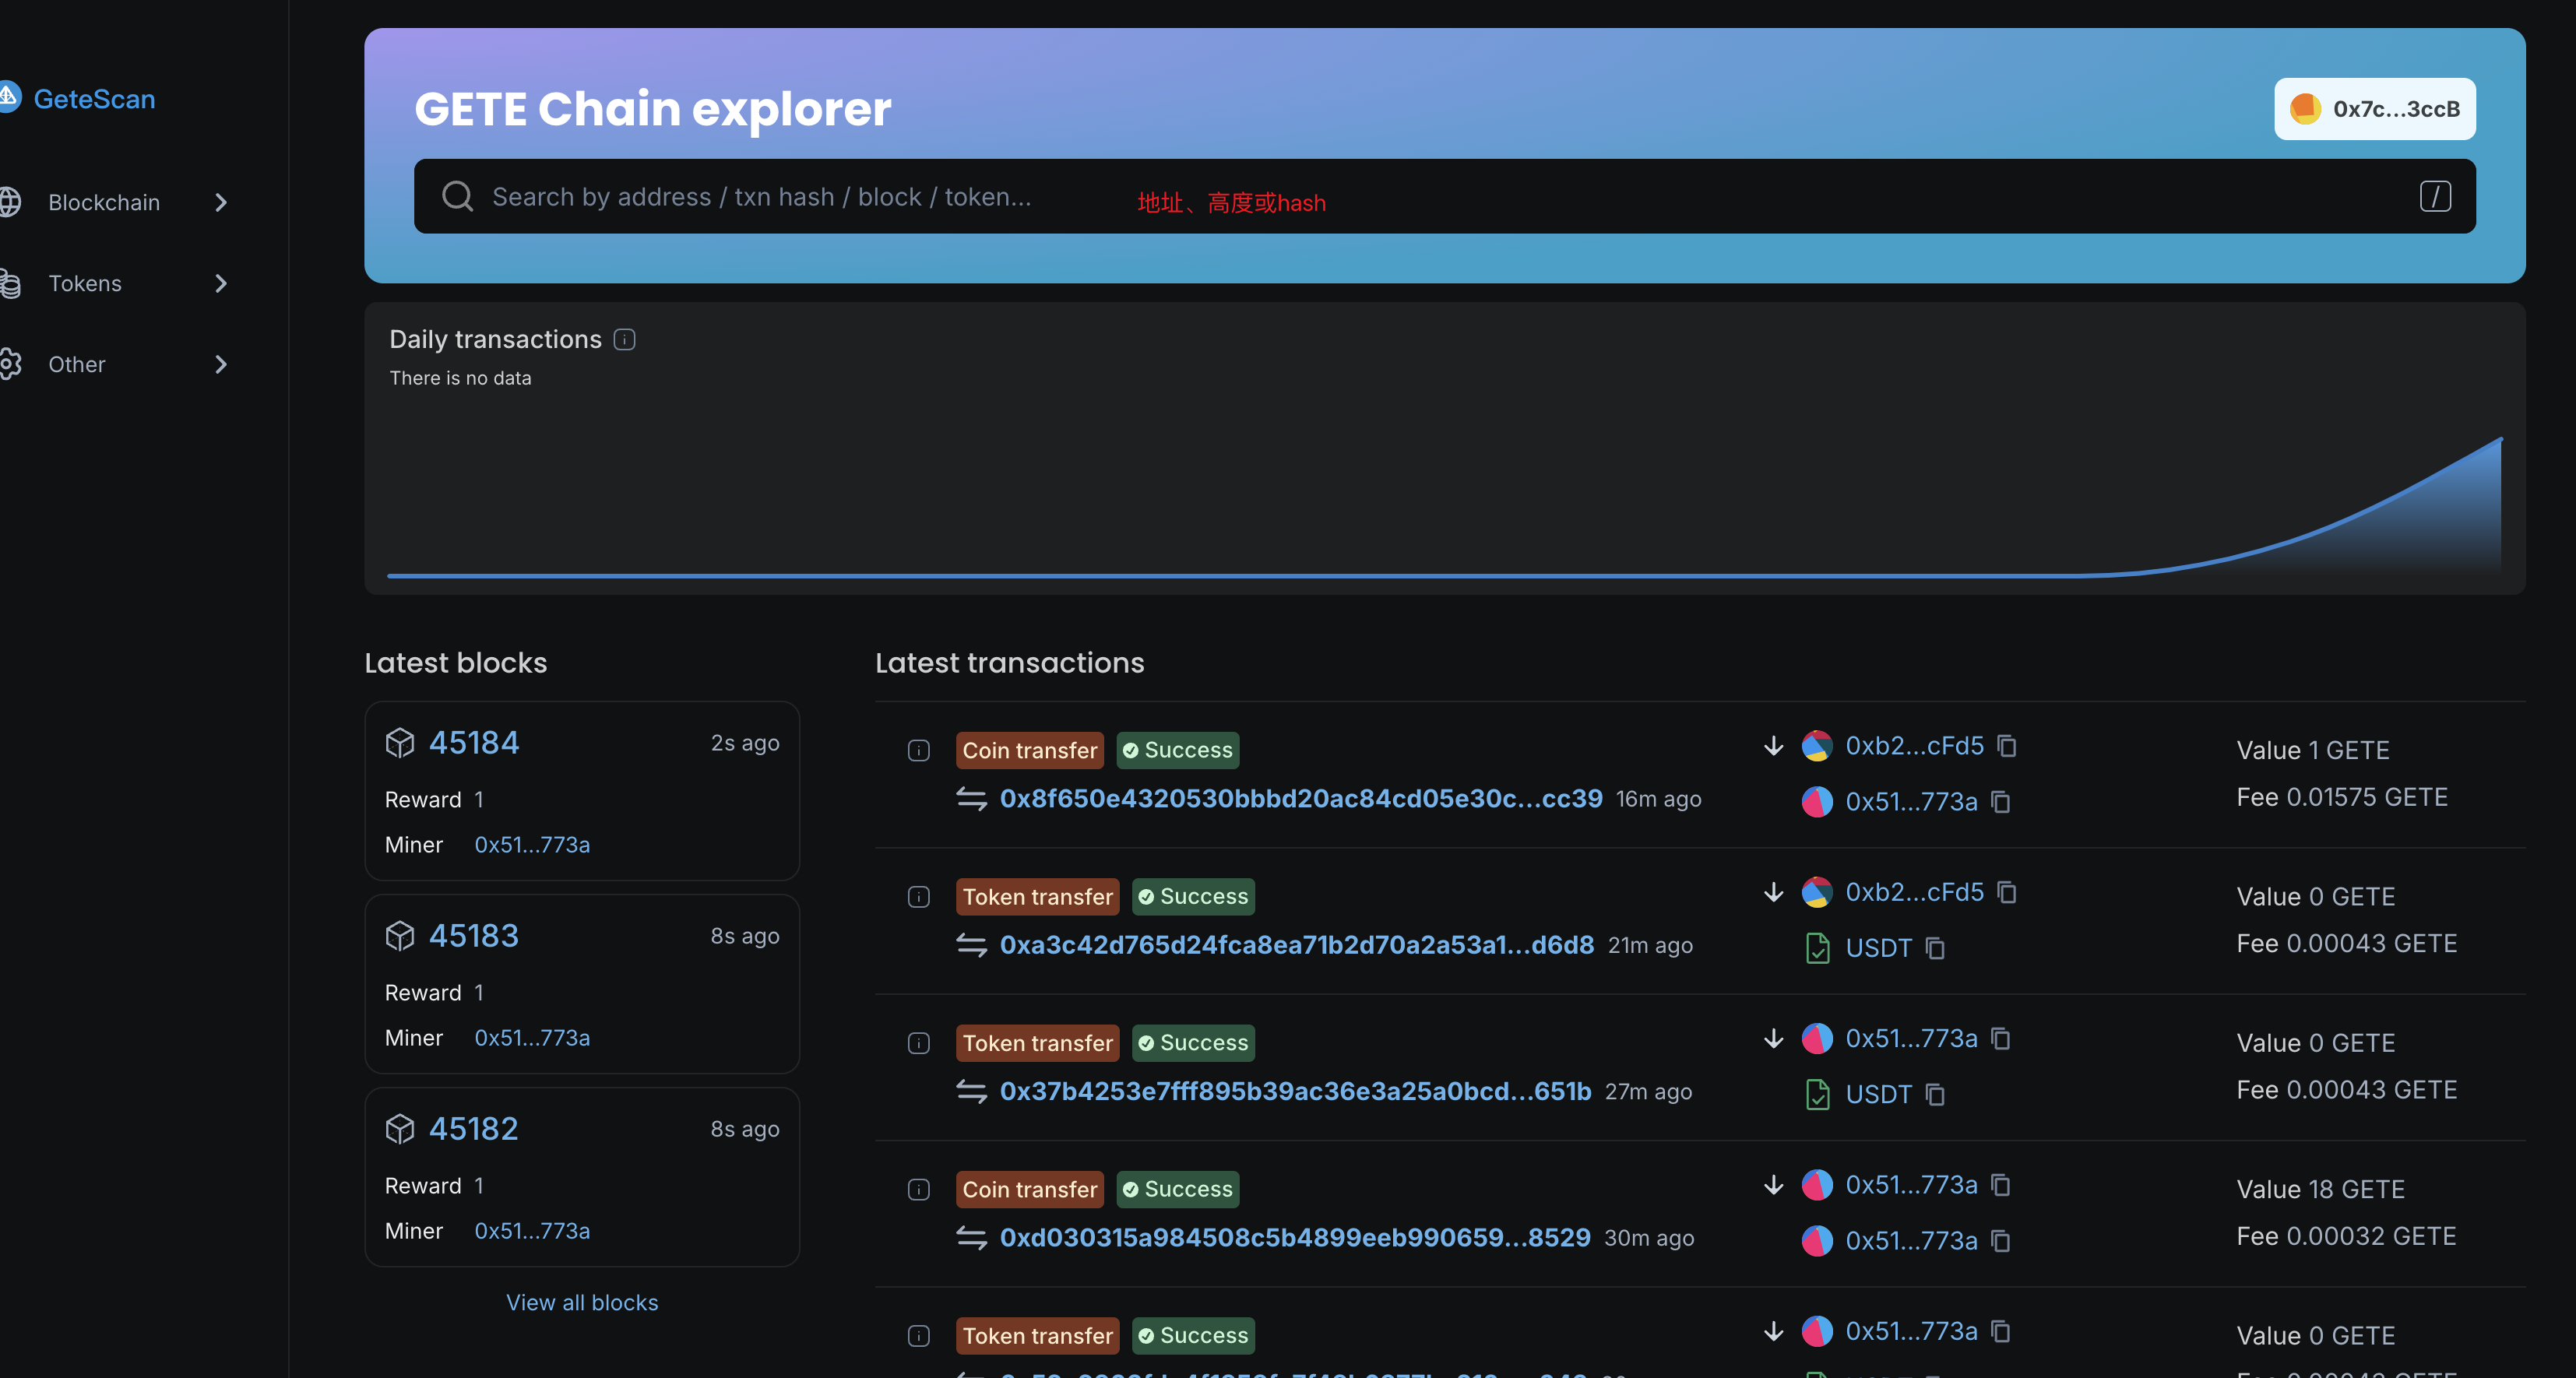The width and height of the screenshot is (2576, 1378).
Task: Expand the Blockchain menu chevron
Action: click(221, 203)
